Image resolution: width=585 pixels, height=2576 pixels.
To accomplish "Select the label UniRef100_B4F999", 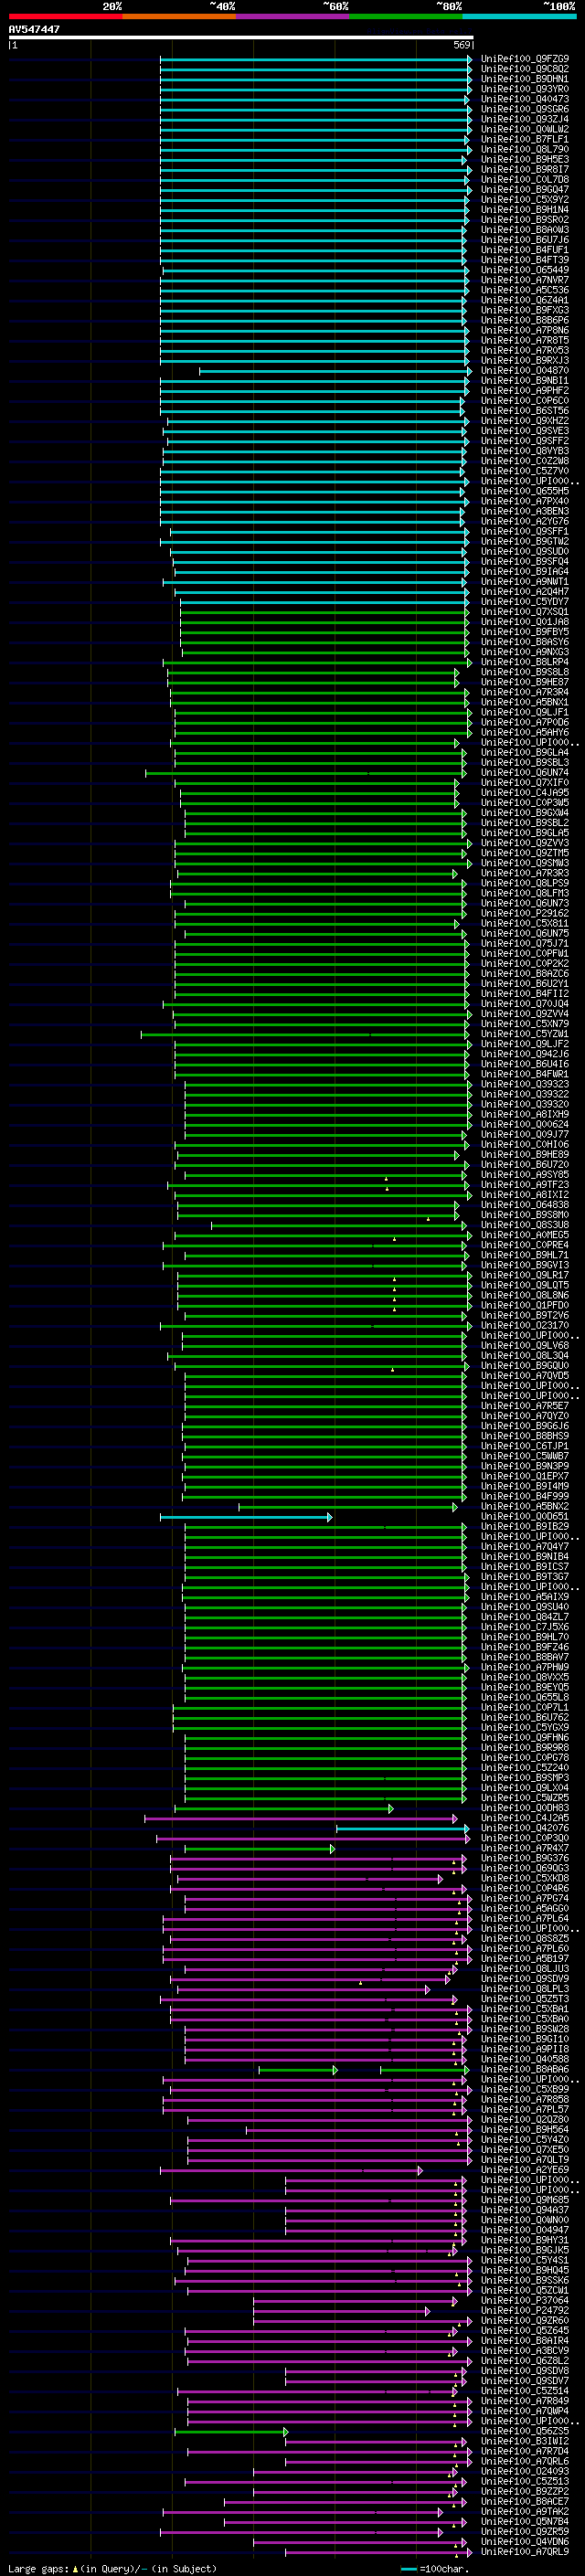I will pyautogui.click(x=525, y=1496).
